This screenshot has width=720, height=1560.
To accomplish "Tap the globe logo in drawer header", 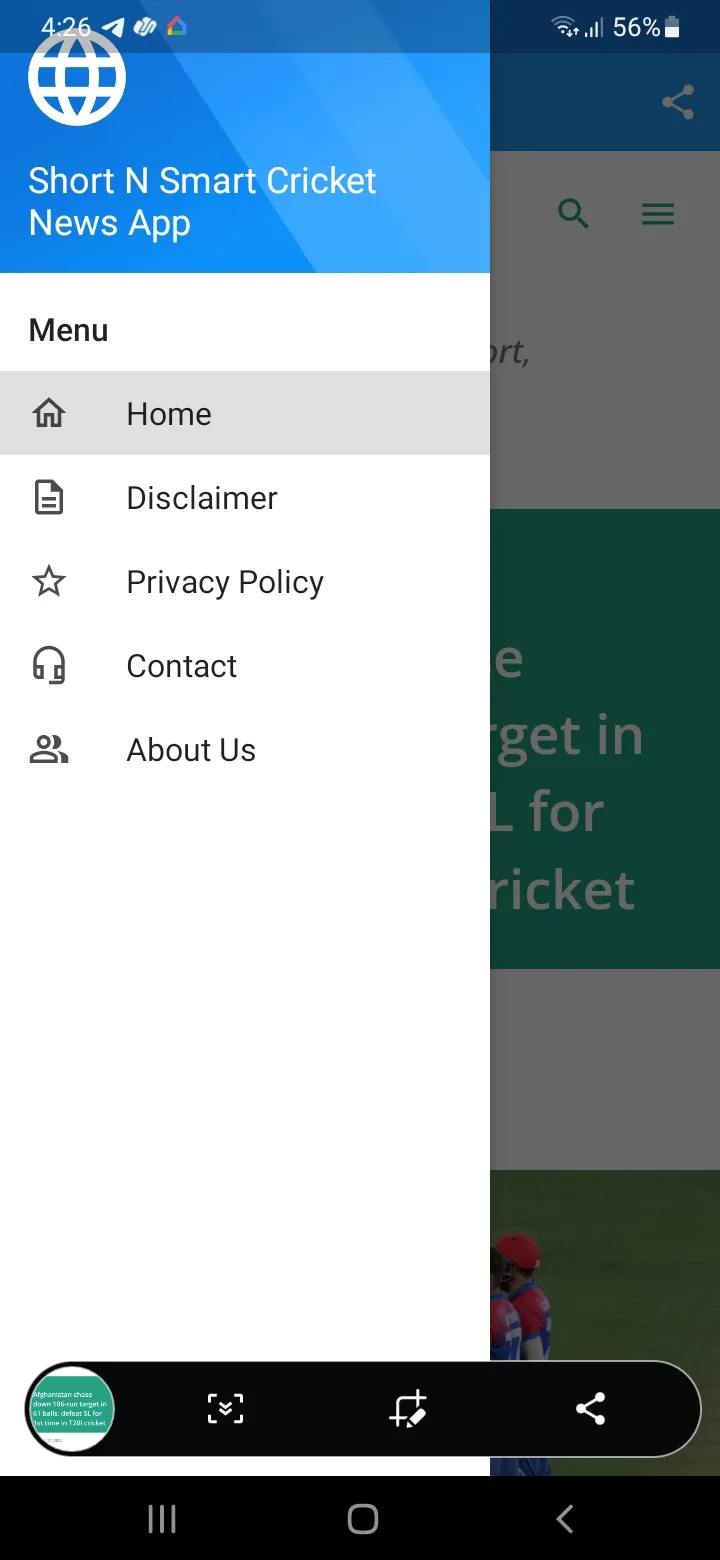I will tap(77, 78).
